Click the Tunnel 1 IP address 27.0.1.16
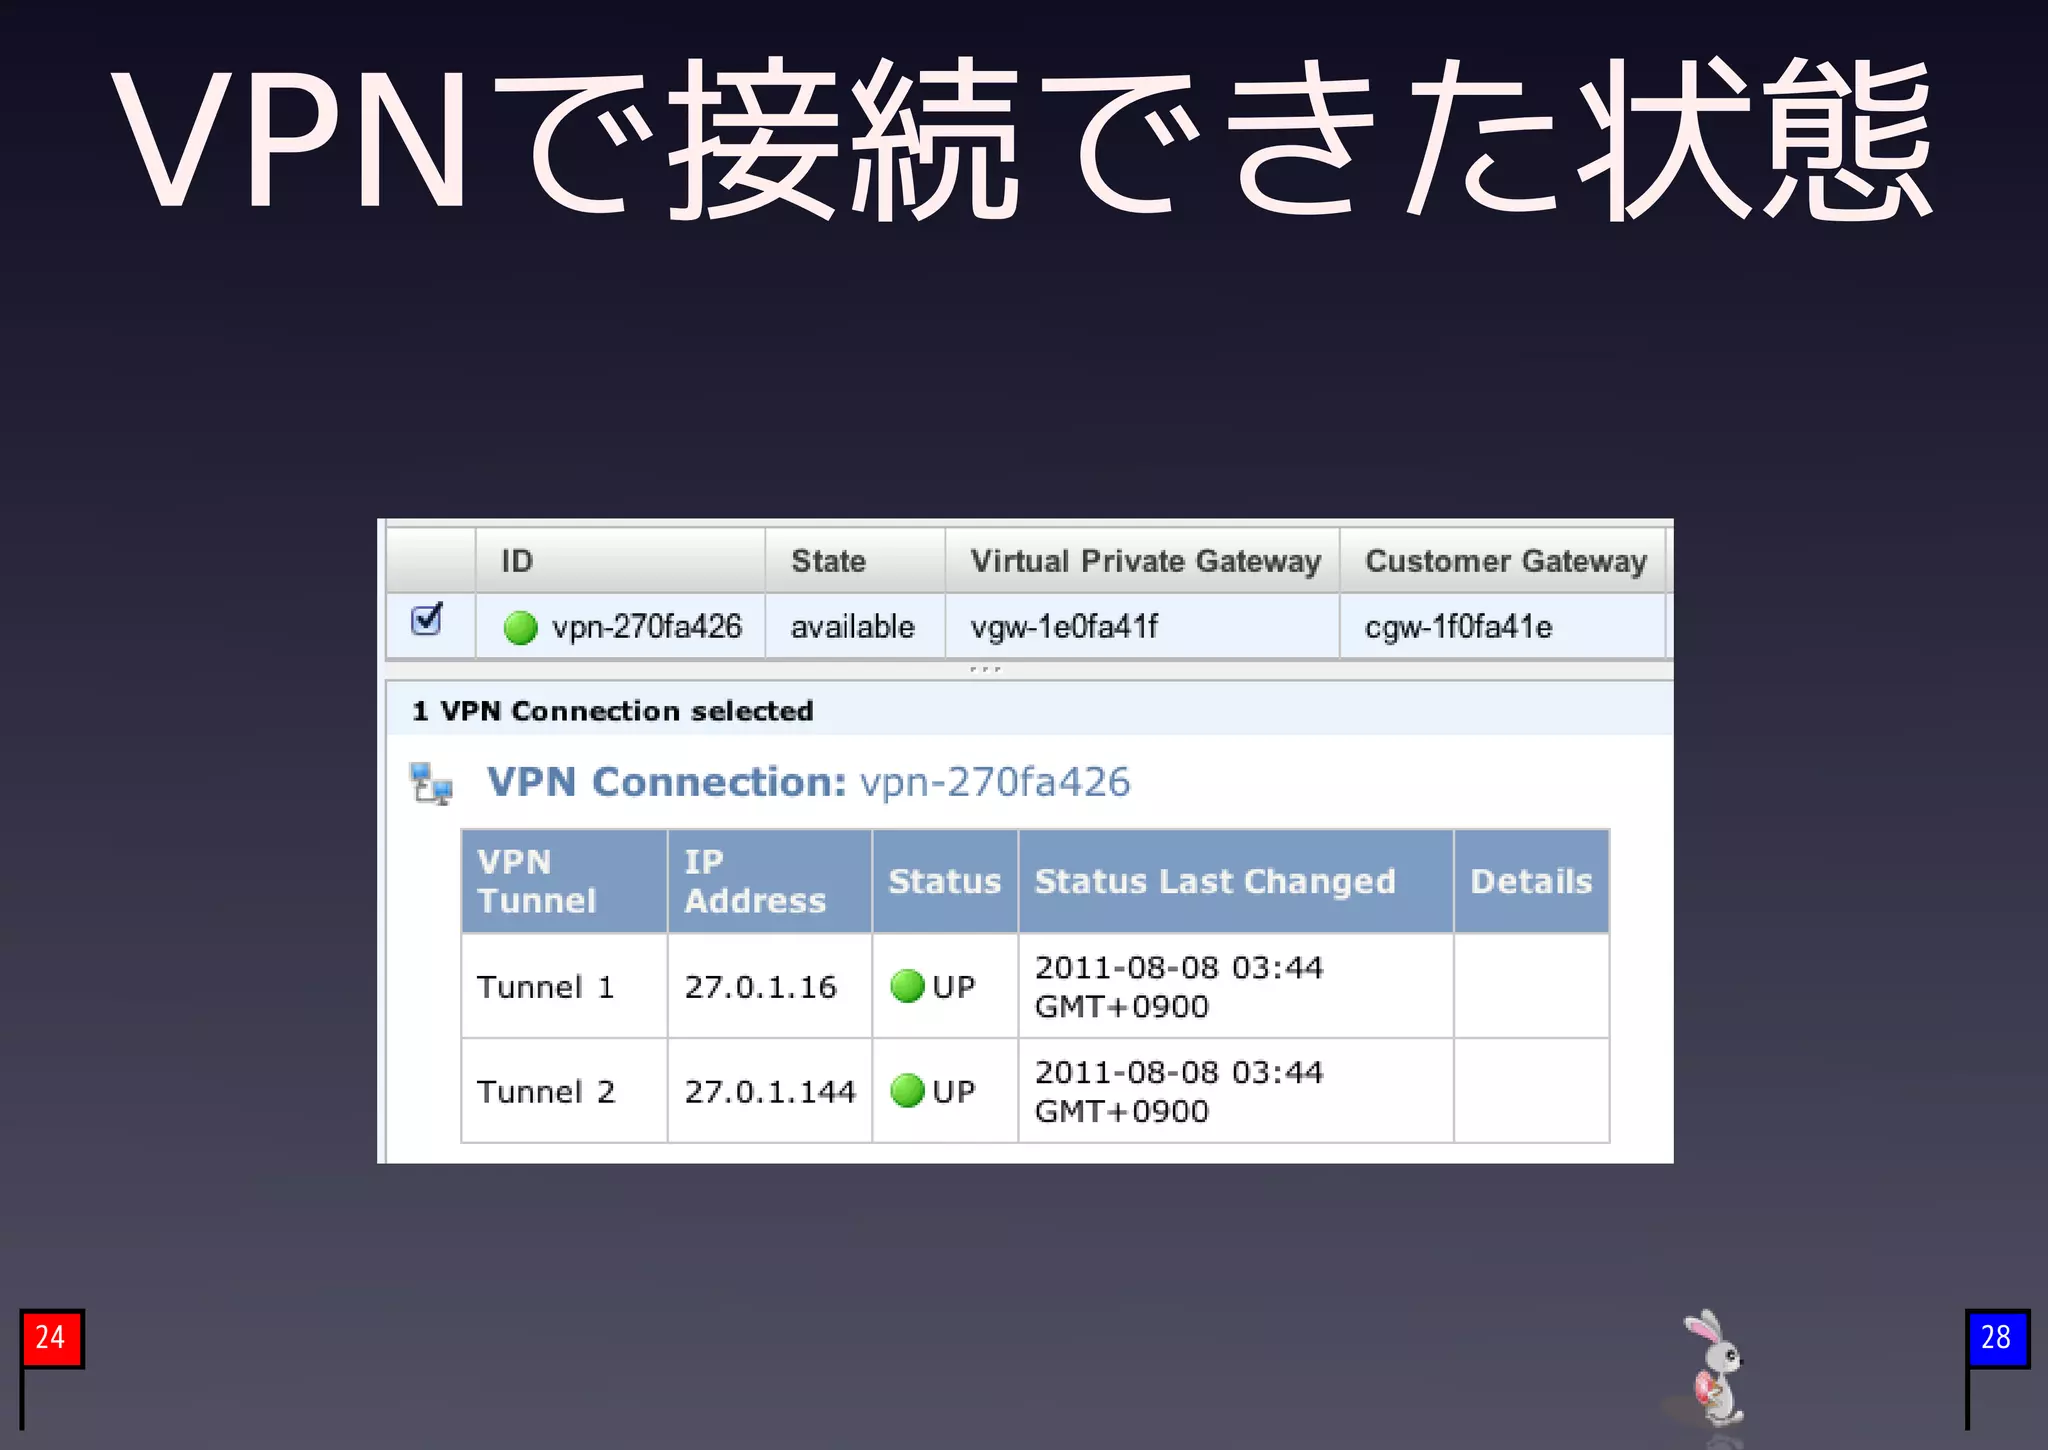The image size is (2048, 1450). point(760,987)
